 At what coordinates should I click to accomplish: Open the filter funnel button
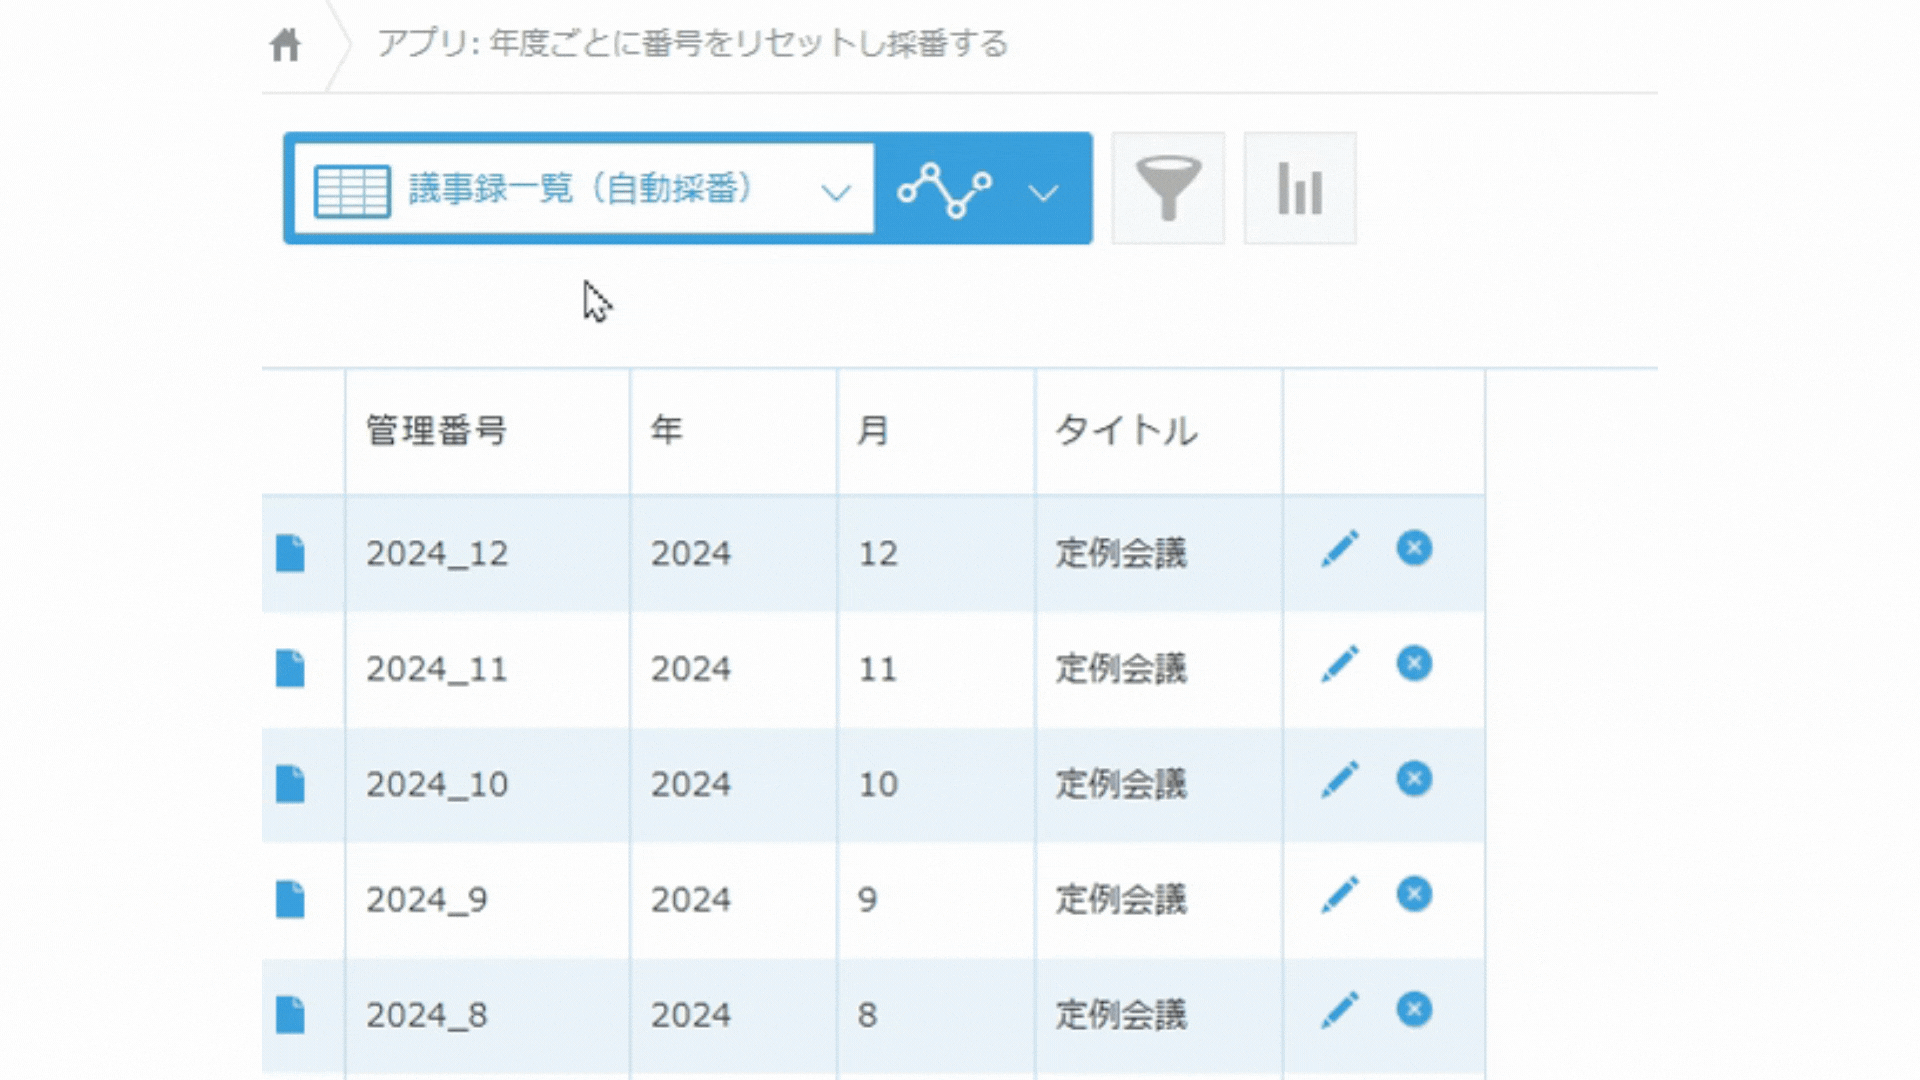coord(1168,188)
